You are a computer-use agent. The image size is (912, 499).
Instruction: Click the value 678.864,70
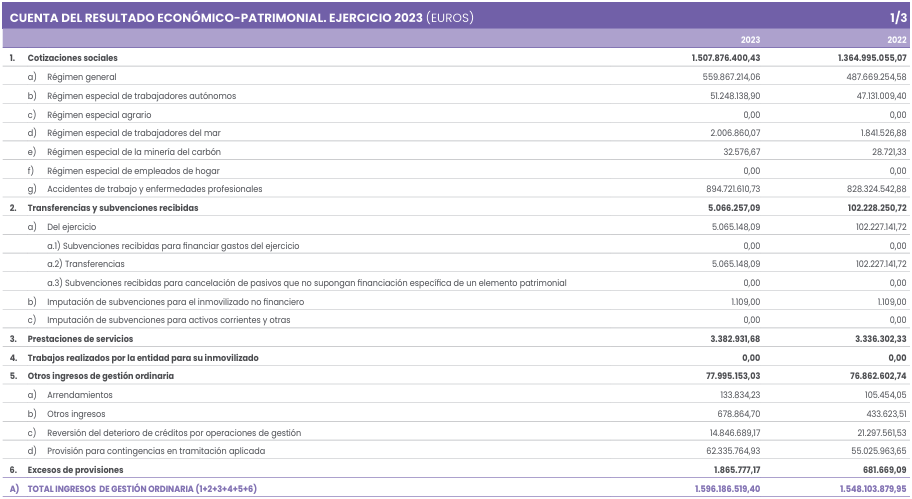[x=739, y=414]
